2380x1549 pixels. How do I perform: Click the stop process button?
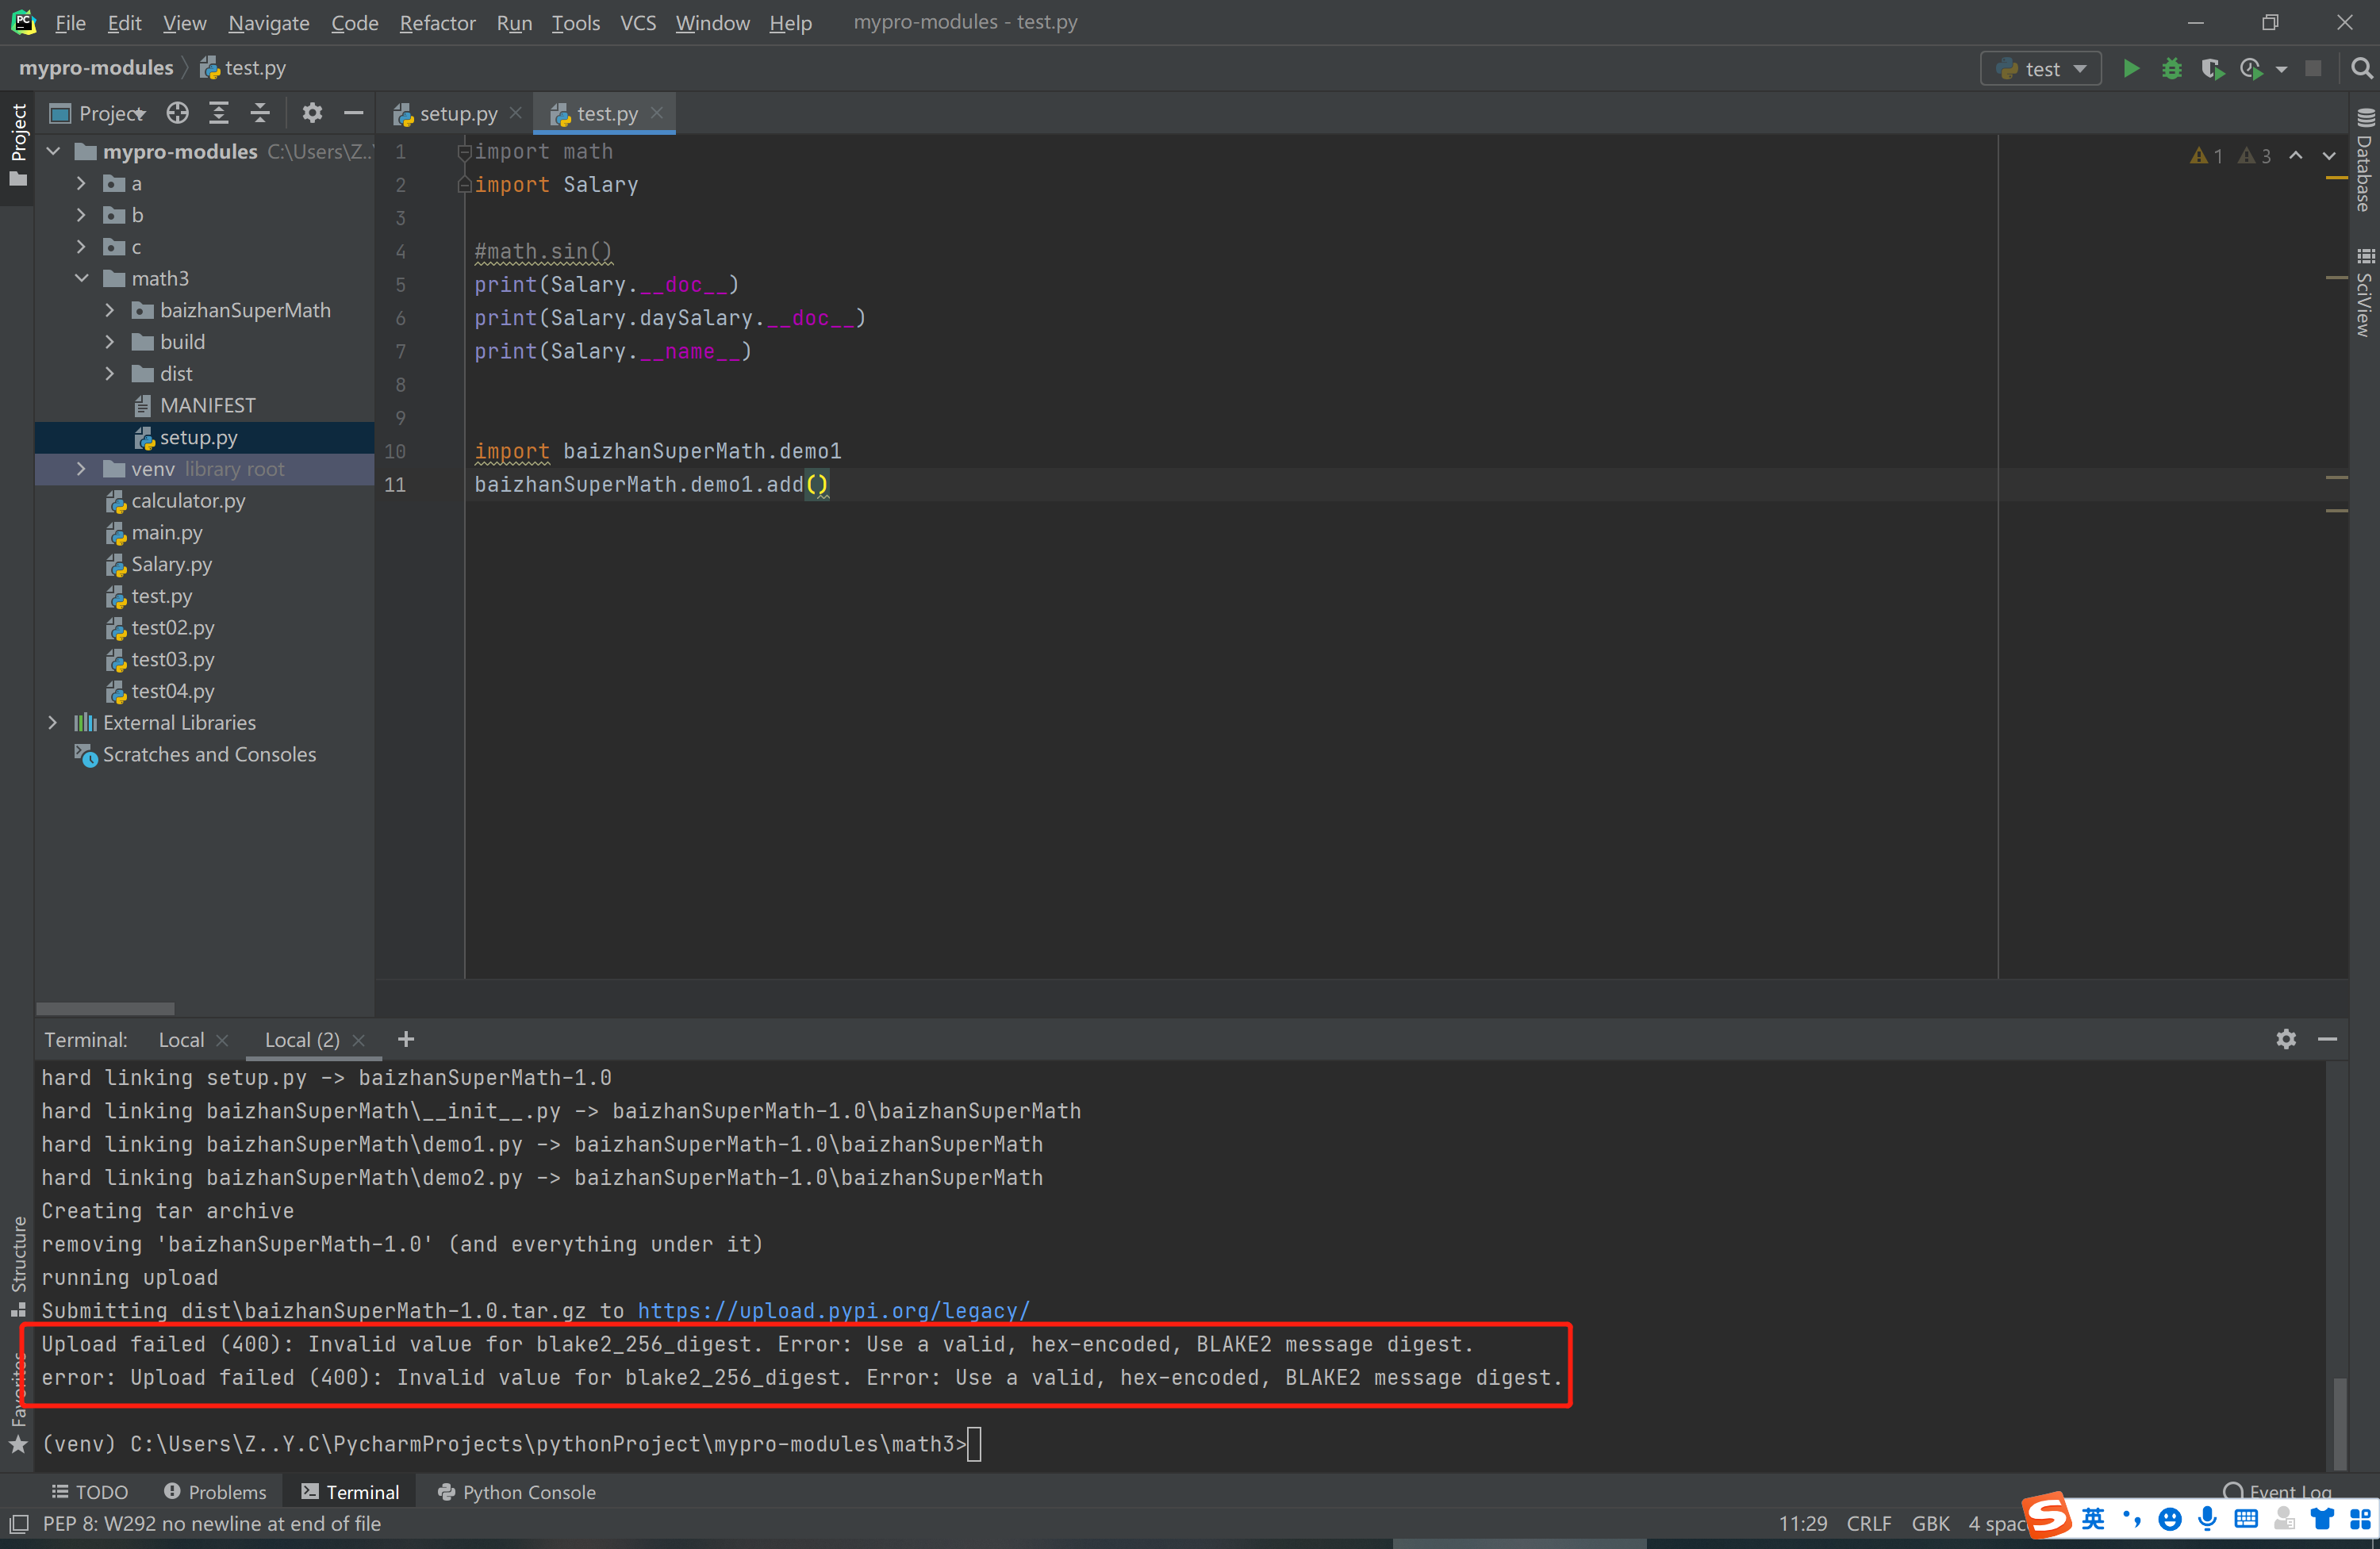click(x=2313, y=68)
